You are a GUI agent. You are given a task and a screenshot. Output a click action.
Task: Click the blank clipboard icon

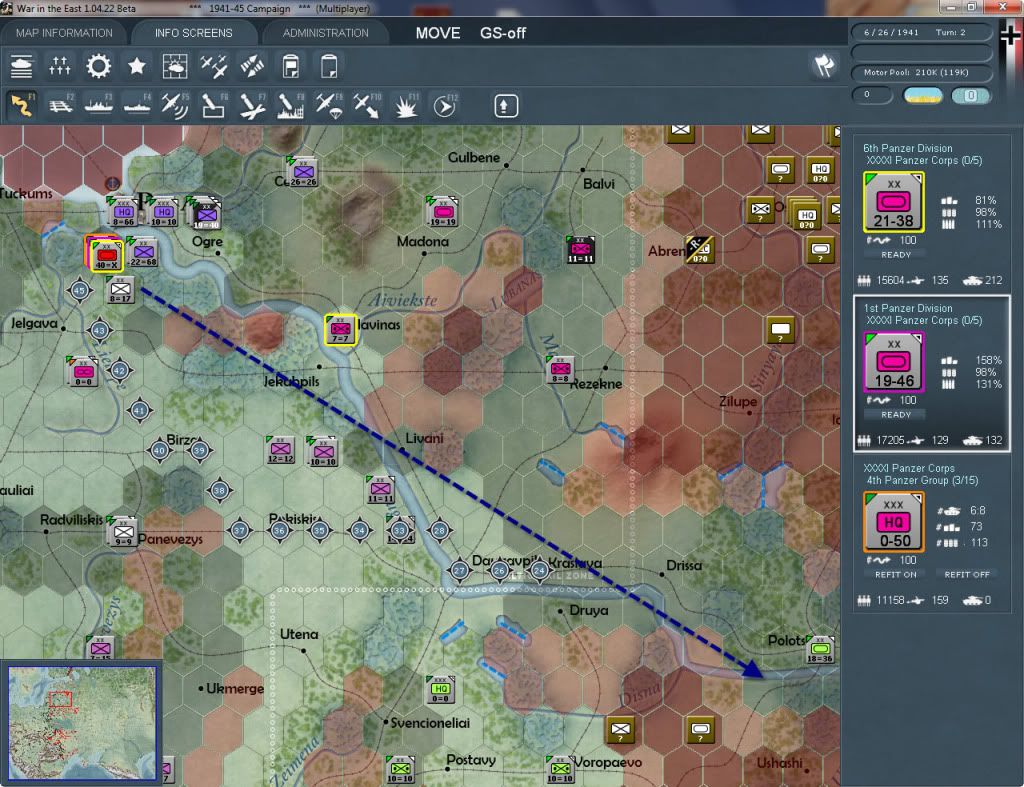[x=328, y=66]
